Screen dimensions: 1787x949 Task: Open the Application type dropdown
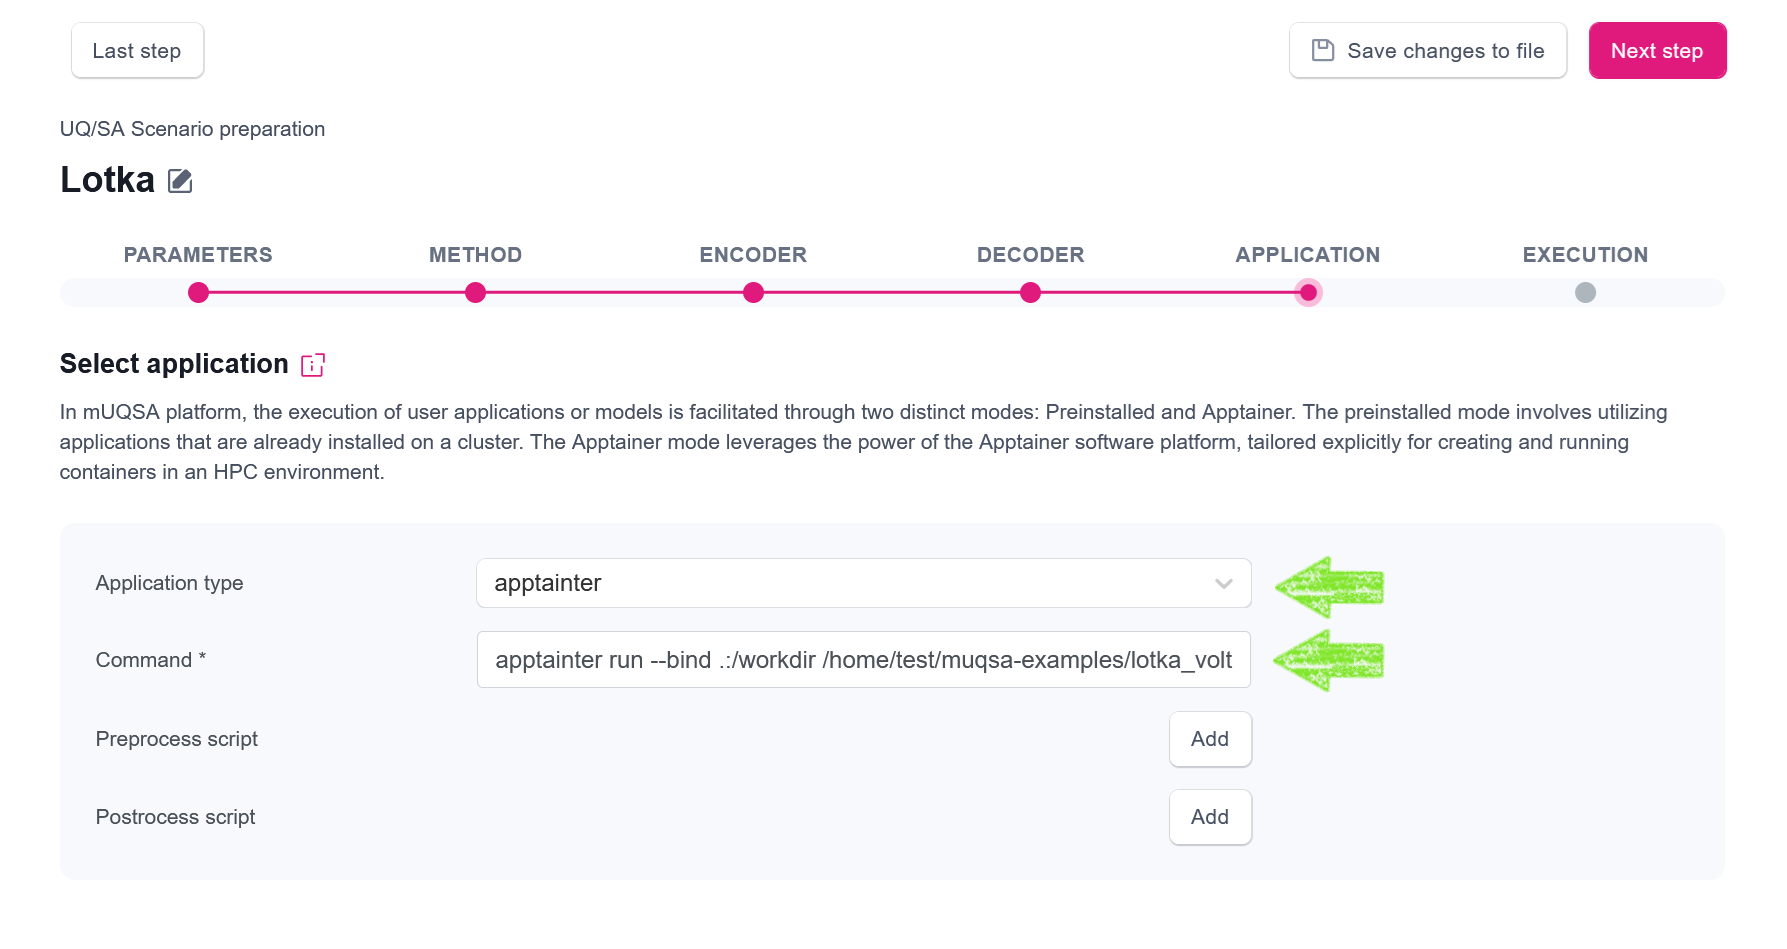click(x=864, y=583)
